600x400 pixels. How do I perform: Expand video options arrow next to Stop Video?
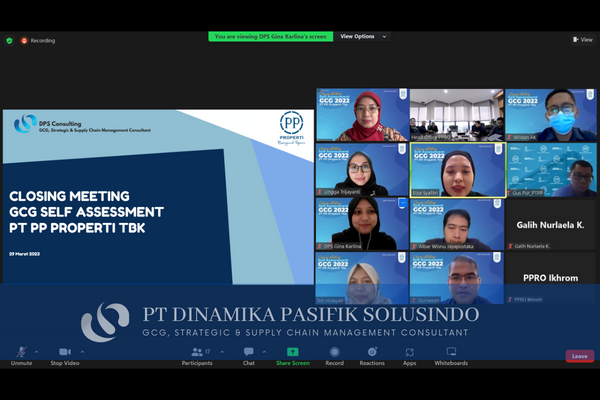tap(82, 352)
